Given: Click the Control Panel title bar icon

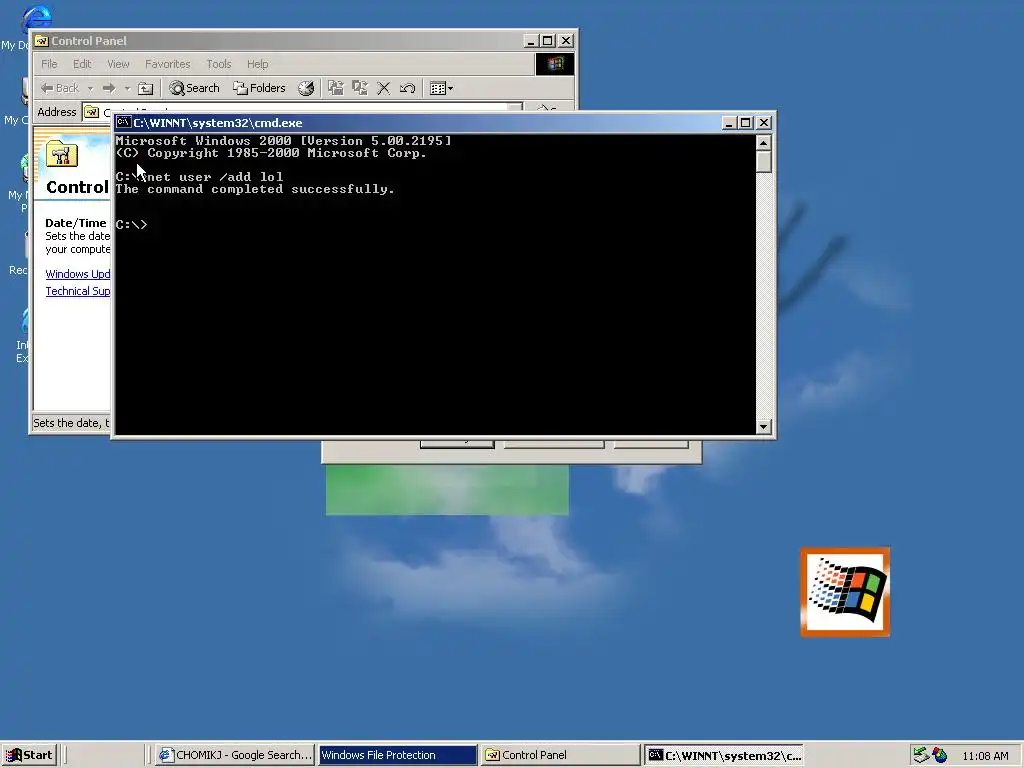Looking at the screenshot, I should pyautogui.click(x=42, y=41).
